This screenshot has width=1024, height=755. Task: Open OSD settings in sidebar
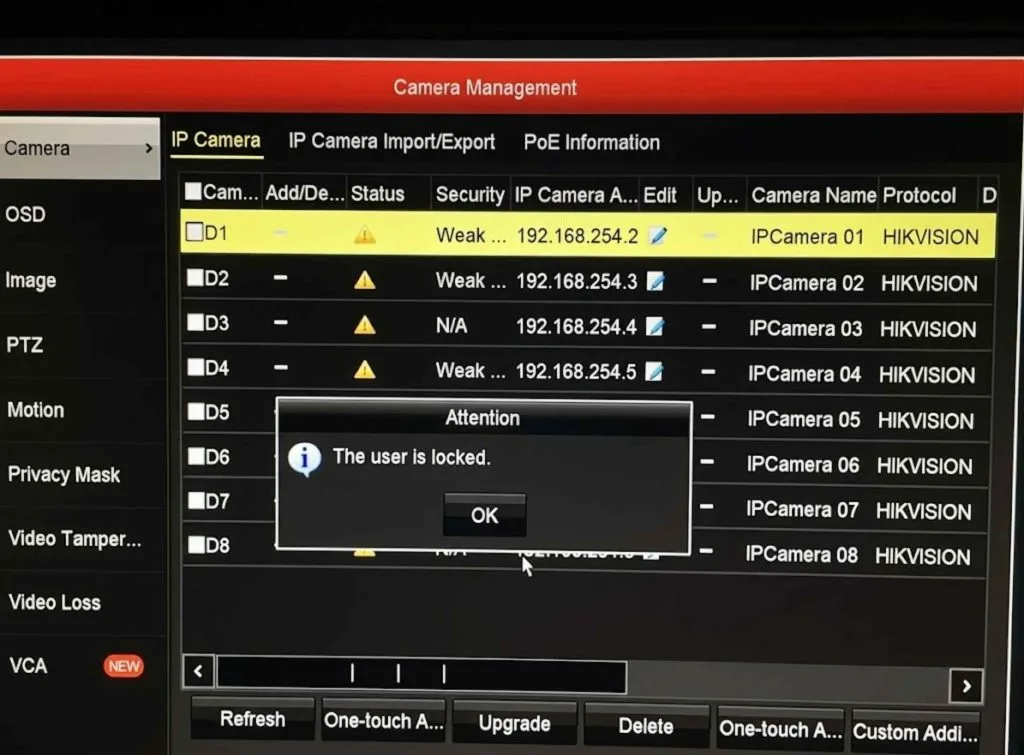(x=25, y=214)
